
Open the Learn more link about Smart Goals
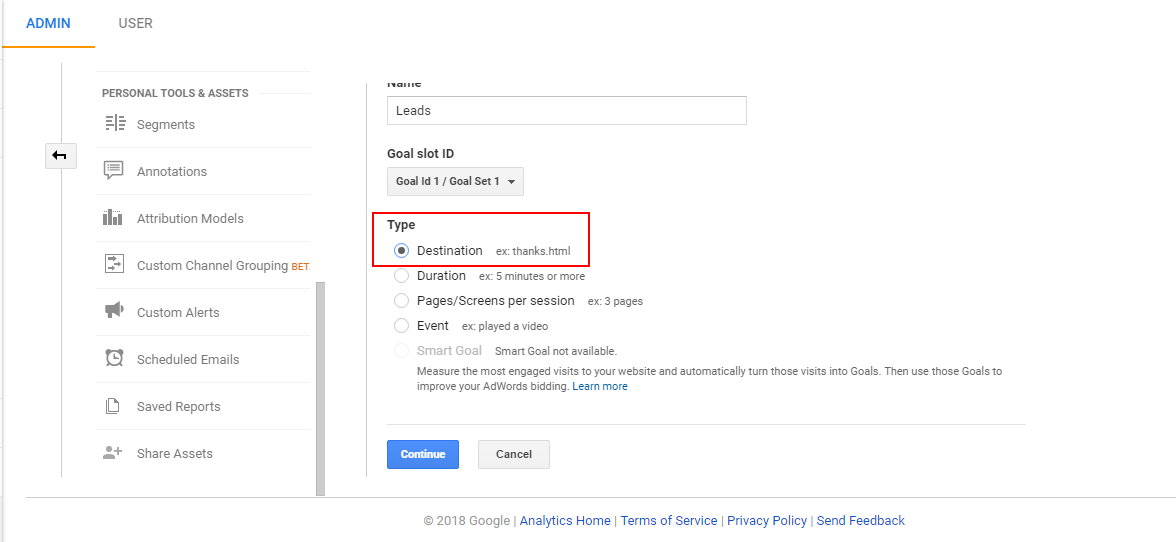pyautogui.click(x=600, y=386)
